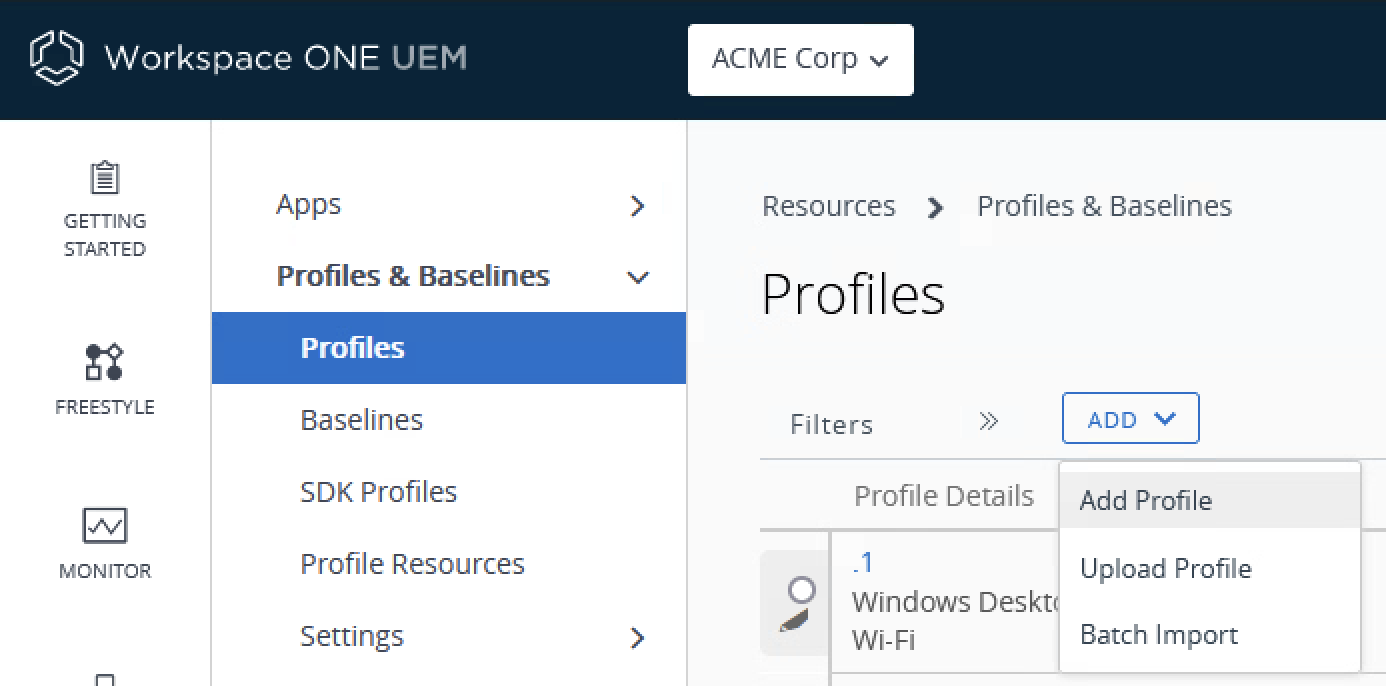
Task: Navigate to SDK Profiles
Action: [x=378, y=491]
